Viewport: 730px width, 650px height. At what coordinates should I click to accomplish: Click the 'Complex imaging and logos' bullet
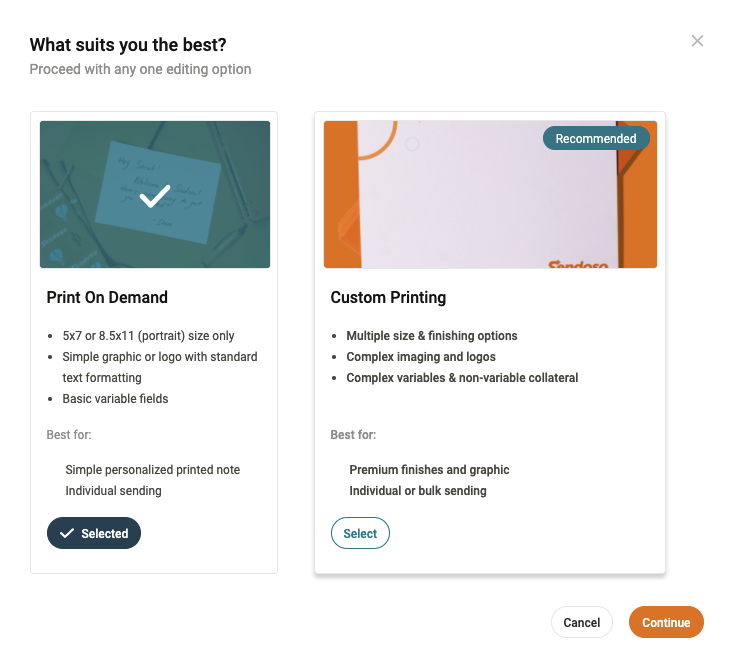pos(421,357)
